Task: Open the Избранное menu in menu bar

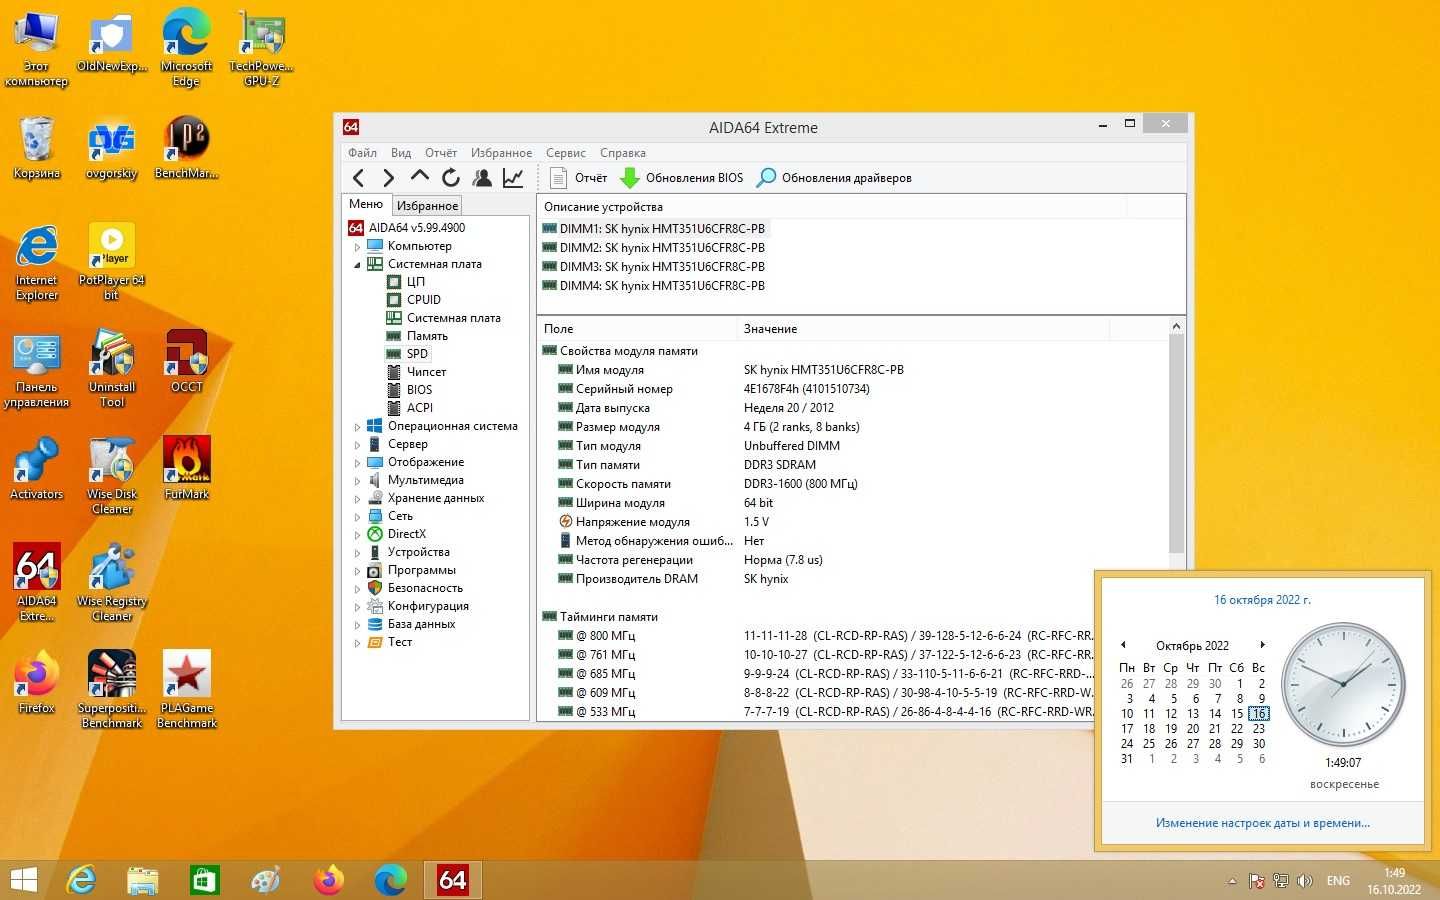Action: click(501, 153)
